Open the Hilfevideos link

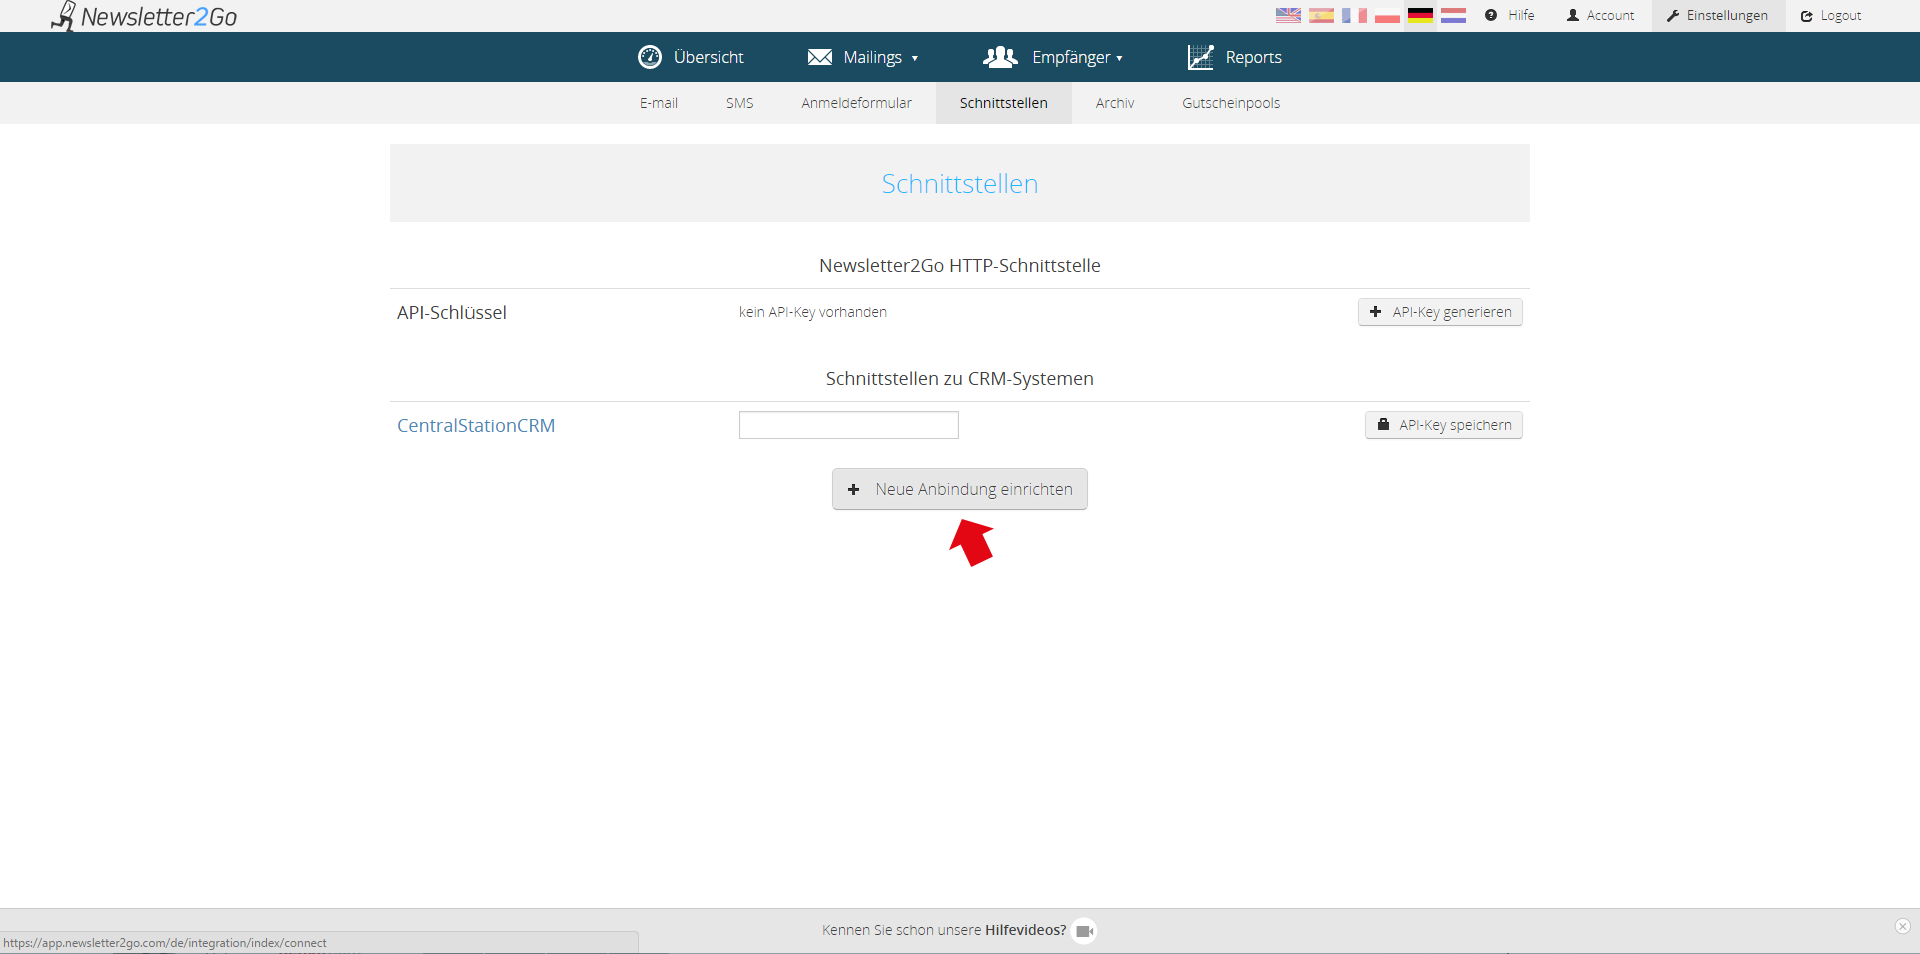pyautogui.click(x=1026, y=930)
